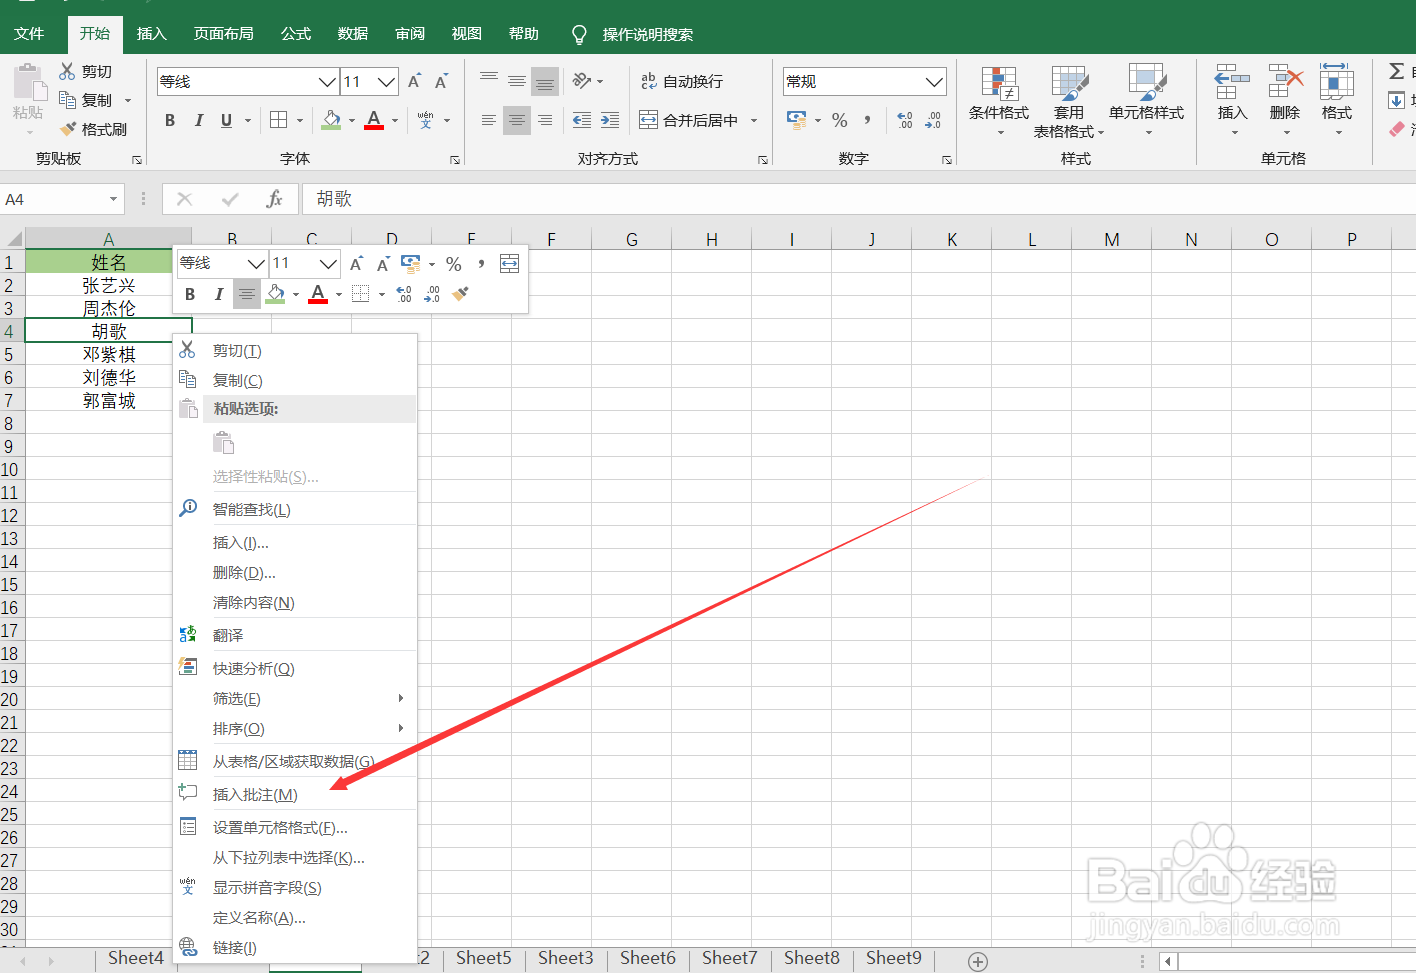The image size is (1416, 973).
Task: Choose 清除内容(N) from context menu
Action: (x=295, y=602)
